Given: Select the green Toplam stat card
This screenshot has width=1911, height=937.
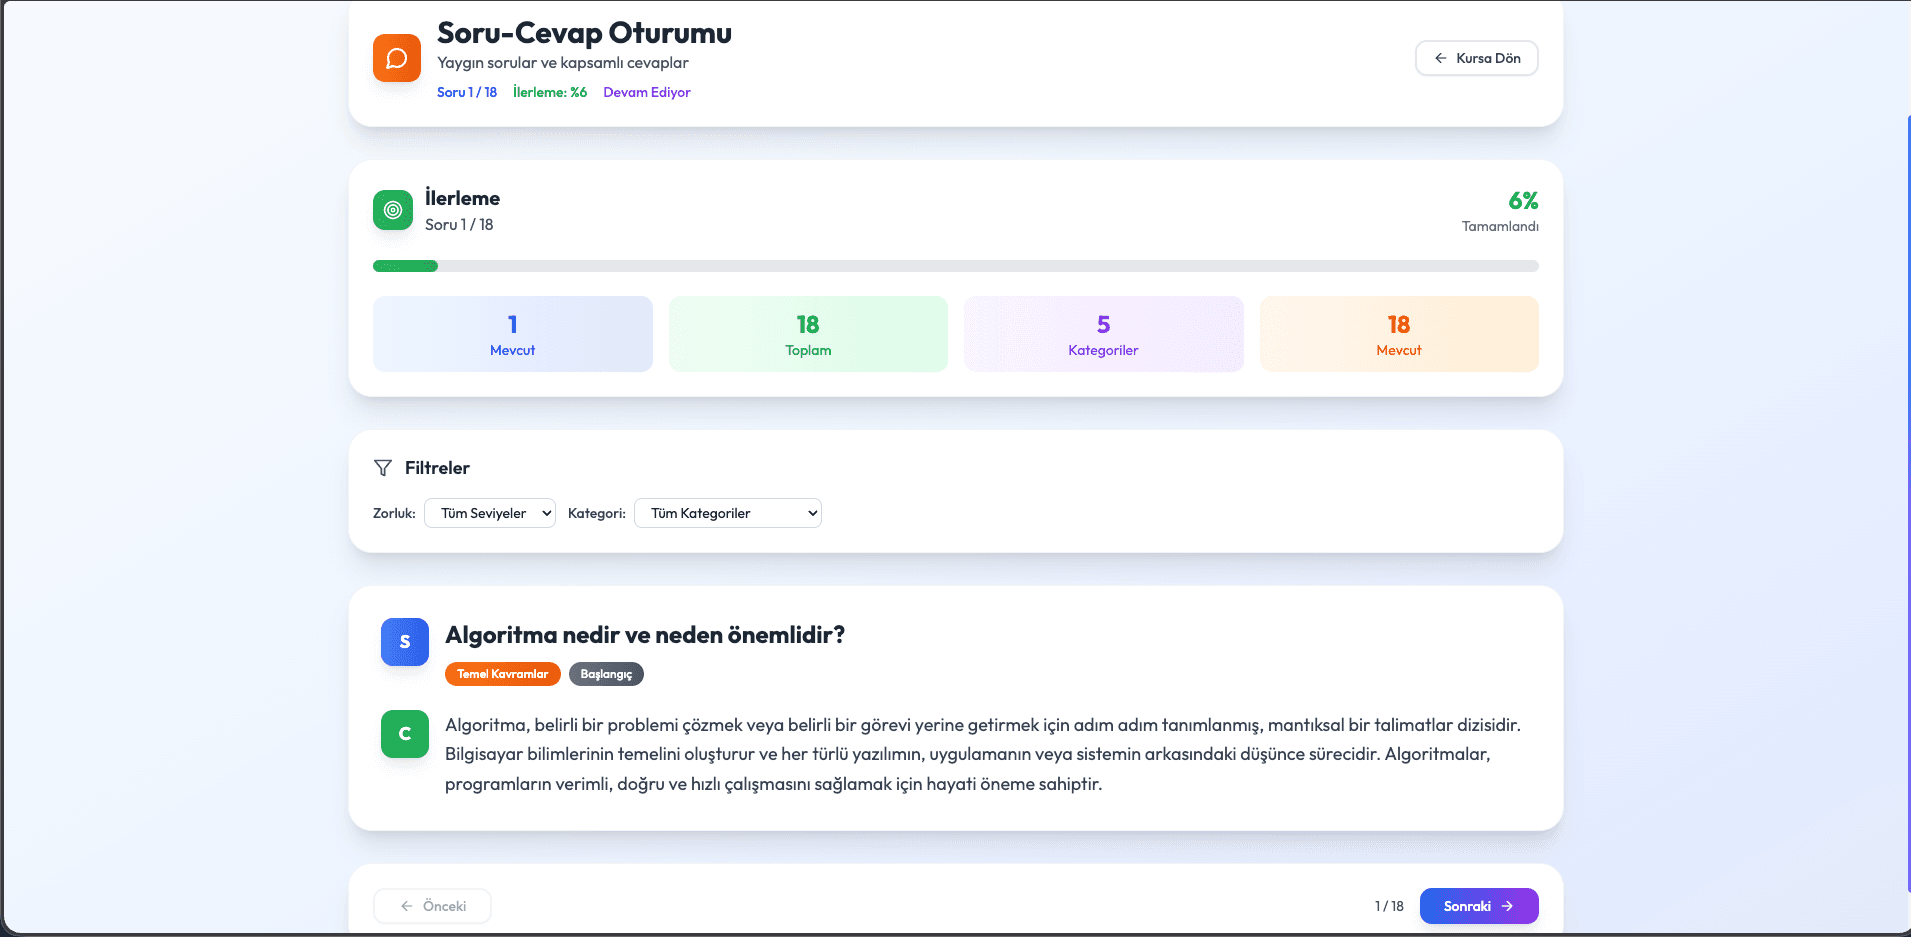Looking at the screenshot, I should pyautogui.click(x=808, y=334).
